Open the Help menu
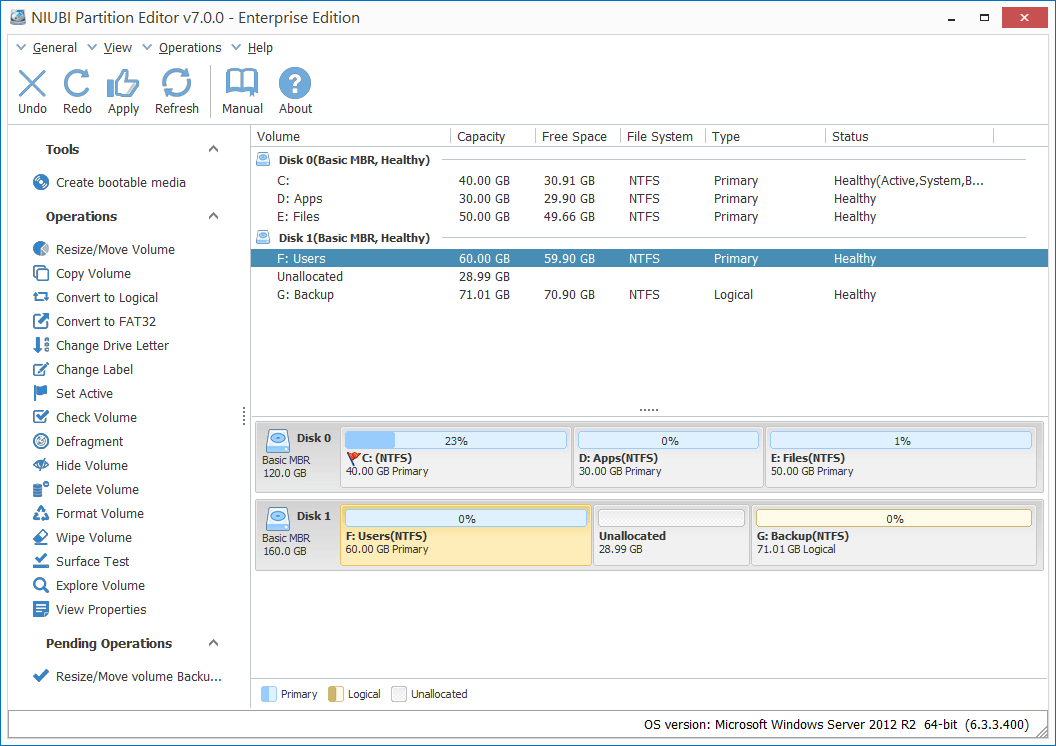The width and height of the screenshot is (1056, 746). coord(260,48)
